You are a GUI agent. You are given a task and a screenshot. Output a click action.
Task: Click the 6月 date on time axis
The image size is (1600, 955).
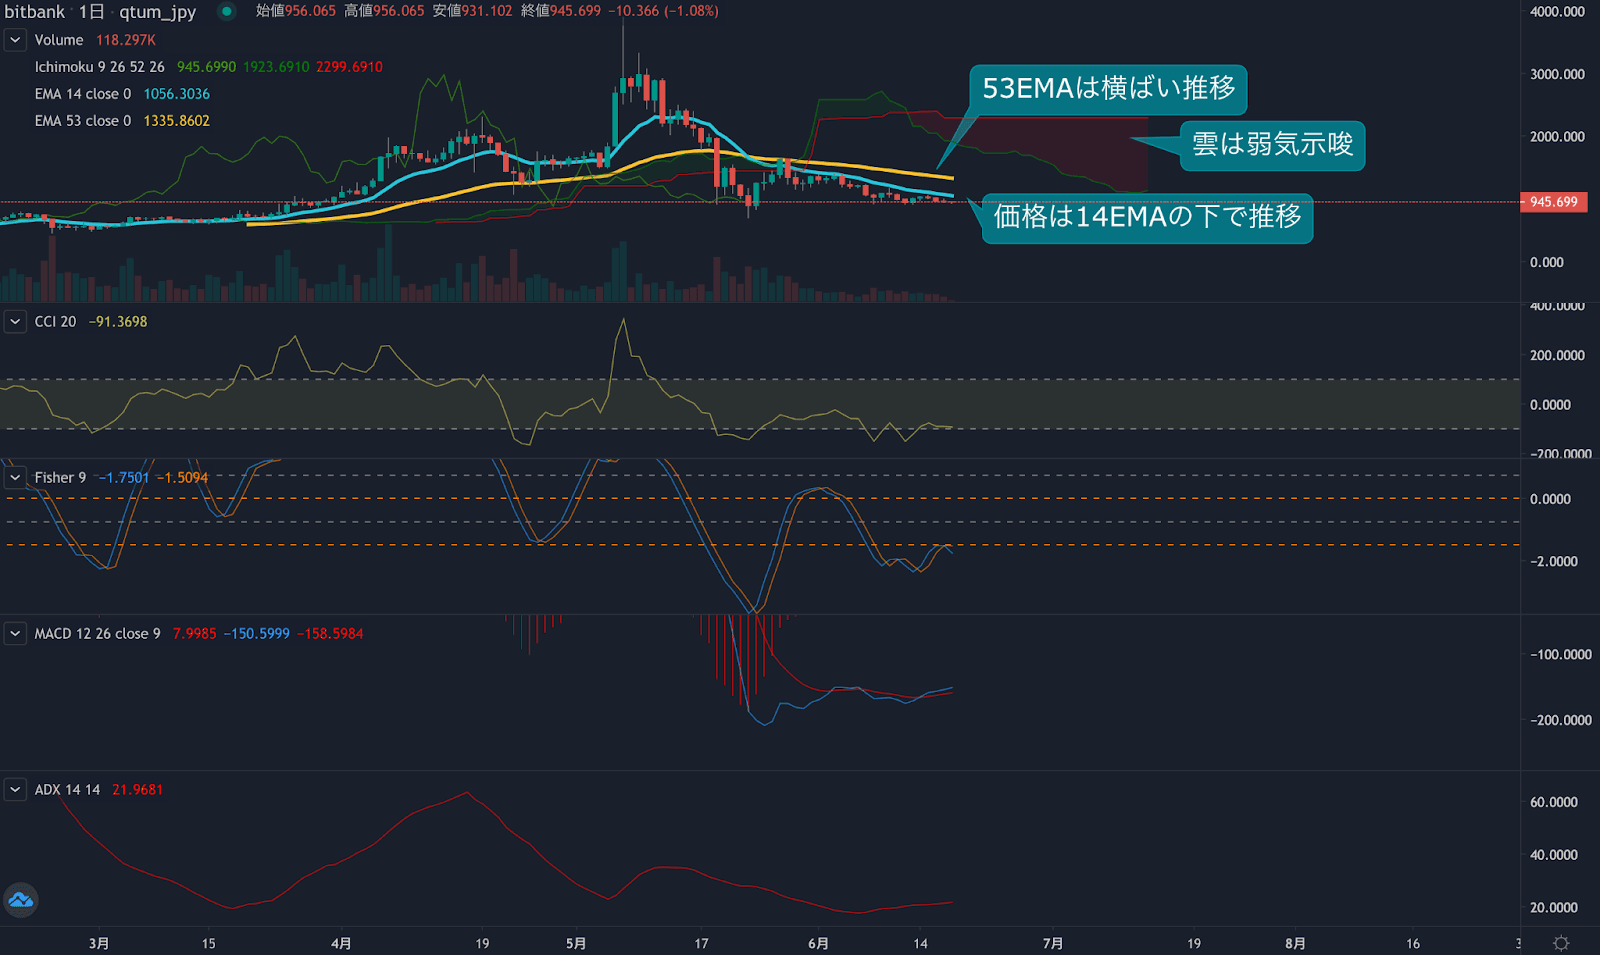pyautogui.click(x=818, y=943)
